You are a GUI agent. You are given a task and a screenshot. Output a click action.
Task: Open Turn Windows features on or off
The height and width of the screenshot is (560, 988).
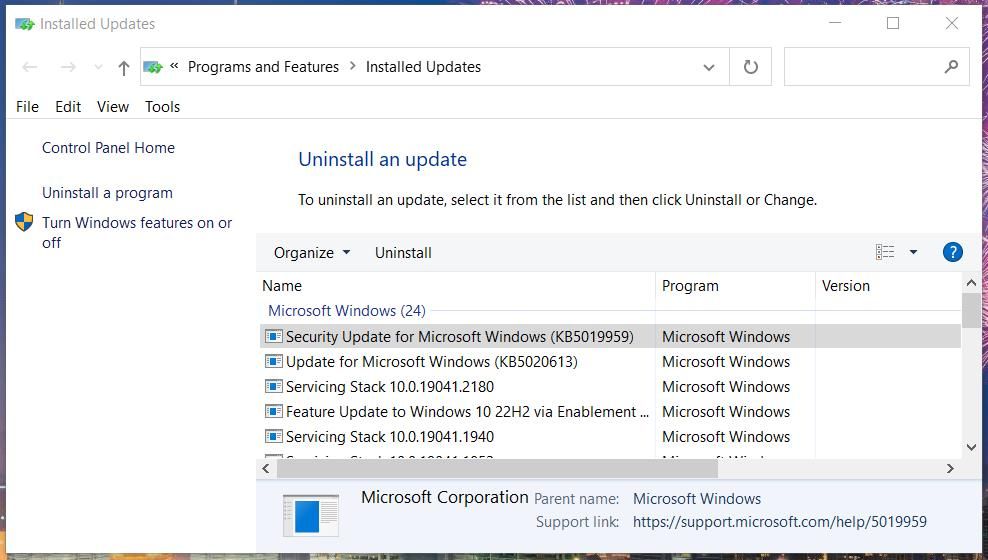pos(137,232)
